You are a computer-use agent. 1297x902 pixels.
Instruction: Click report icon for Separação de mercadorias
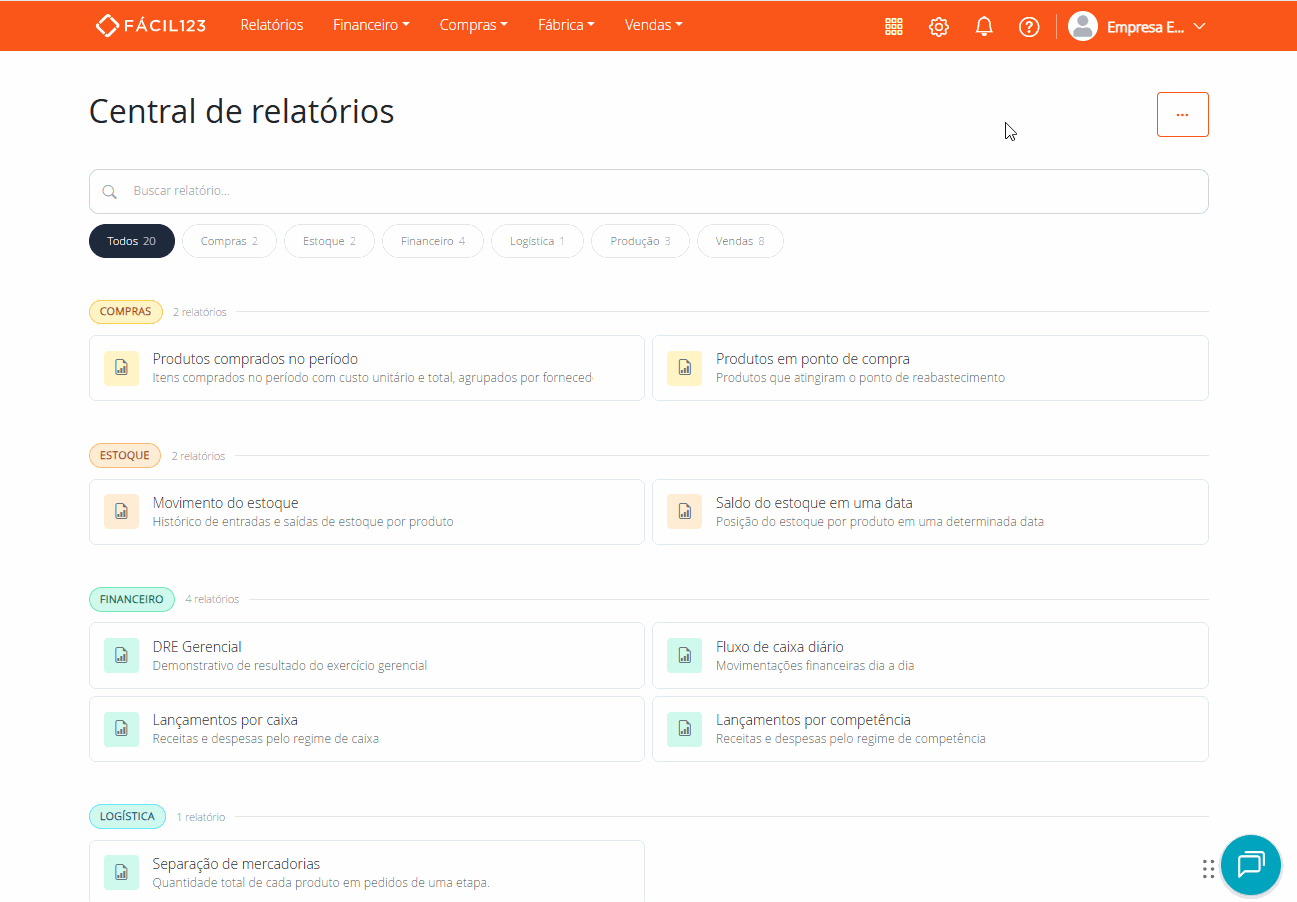click(121, 872)
